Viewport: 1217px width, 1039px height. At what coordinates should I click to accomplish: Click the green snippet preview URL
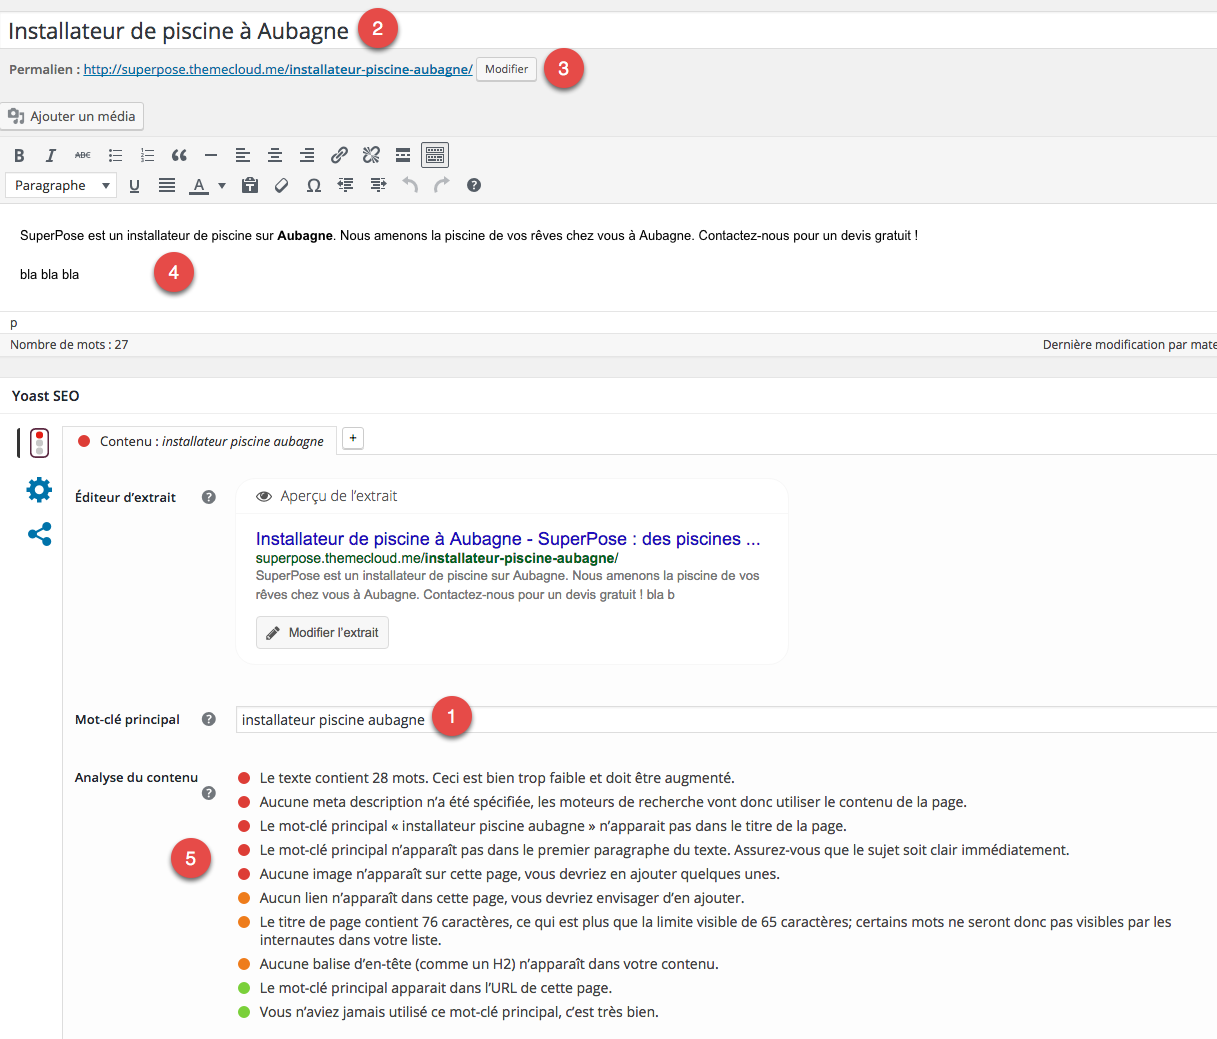pos(437,558)
